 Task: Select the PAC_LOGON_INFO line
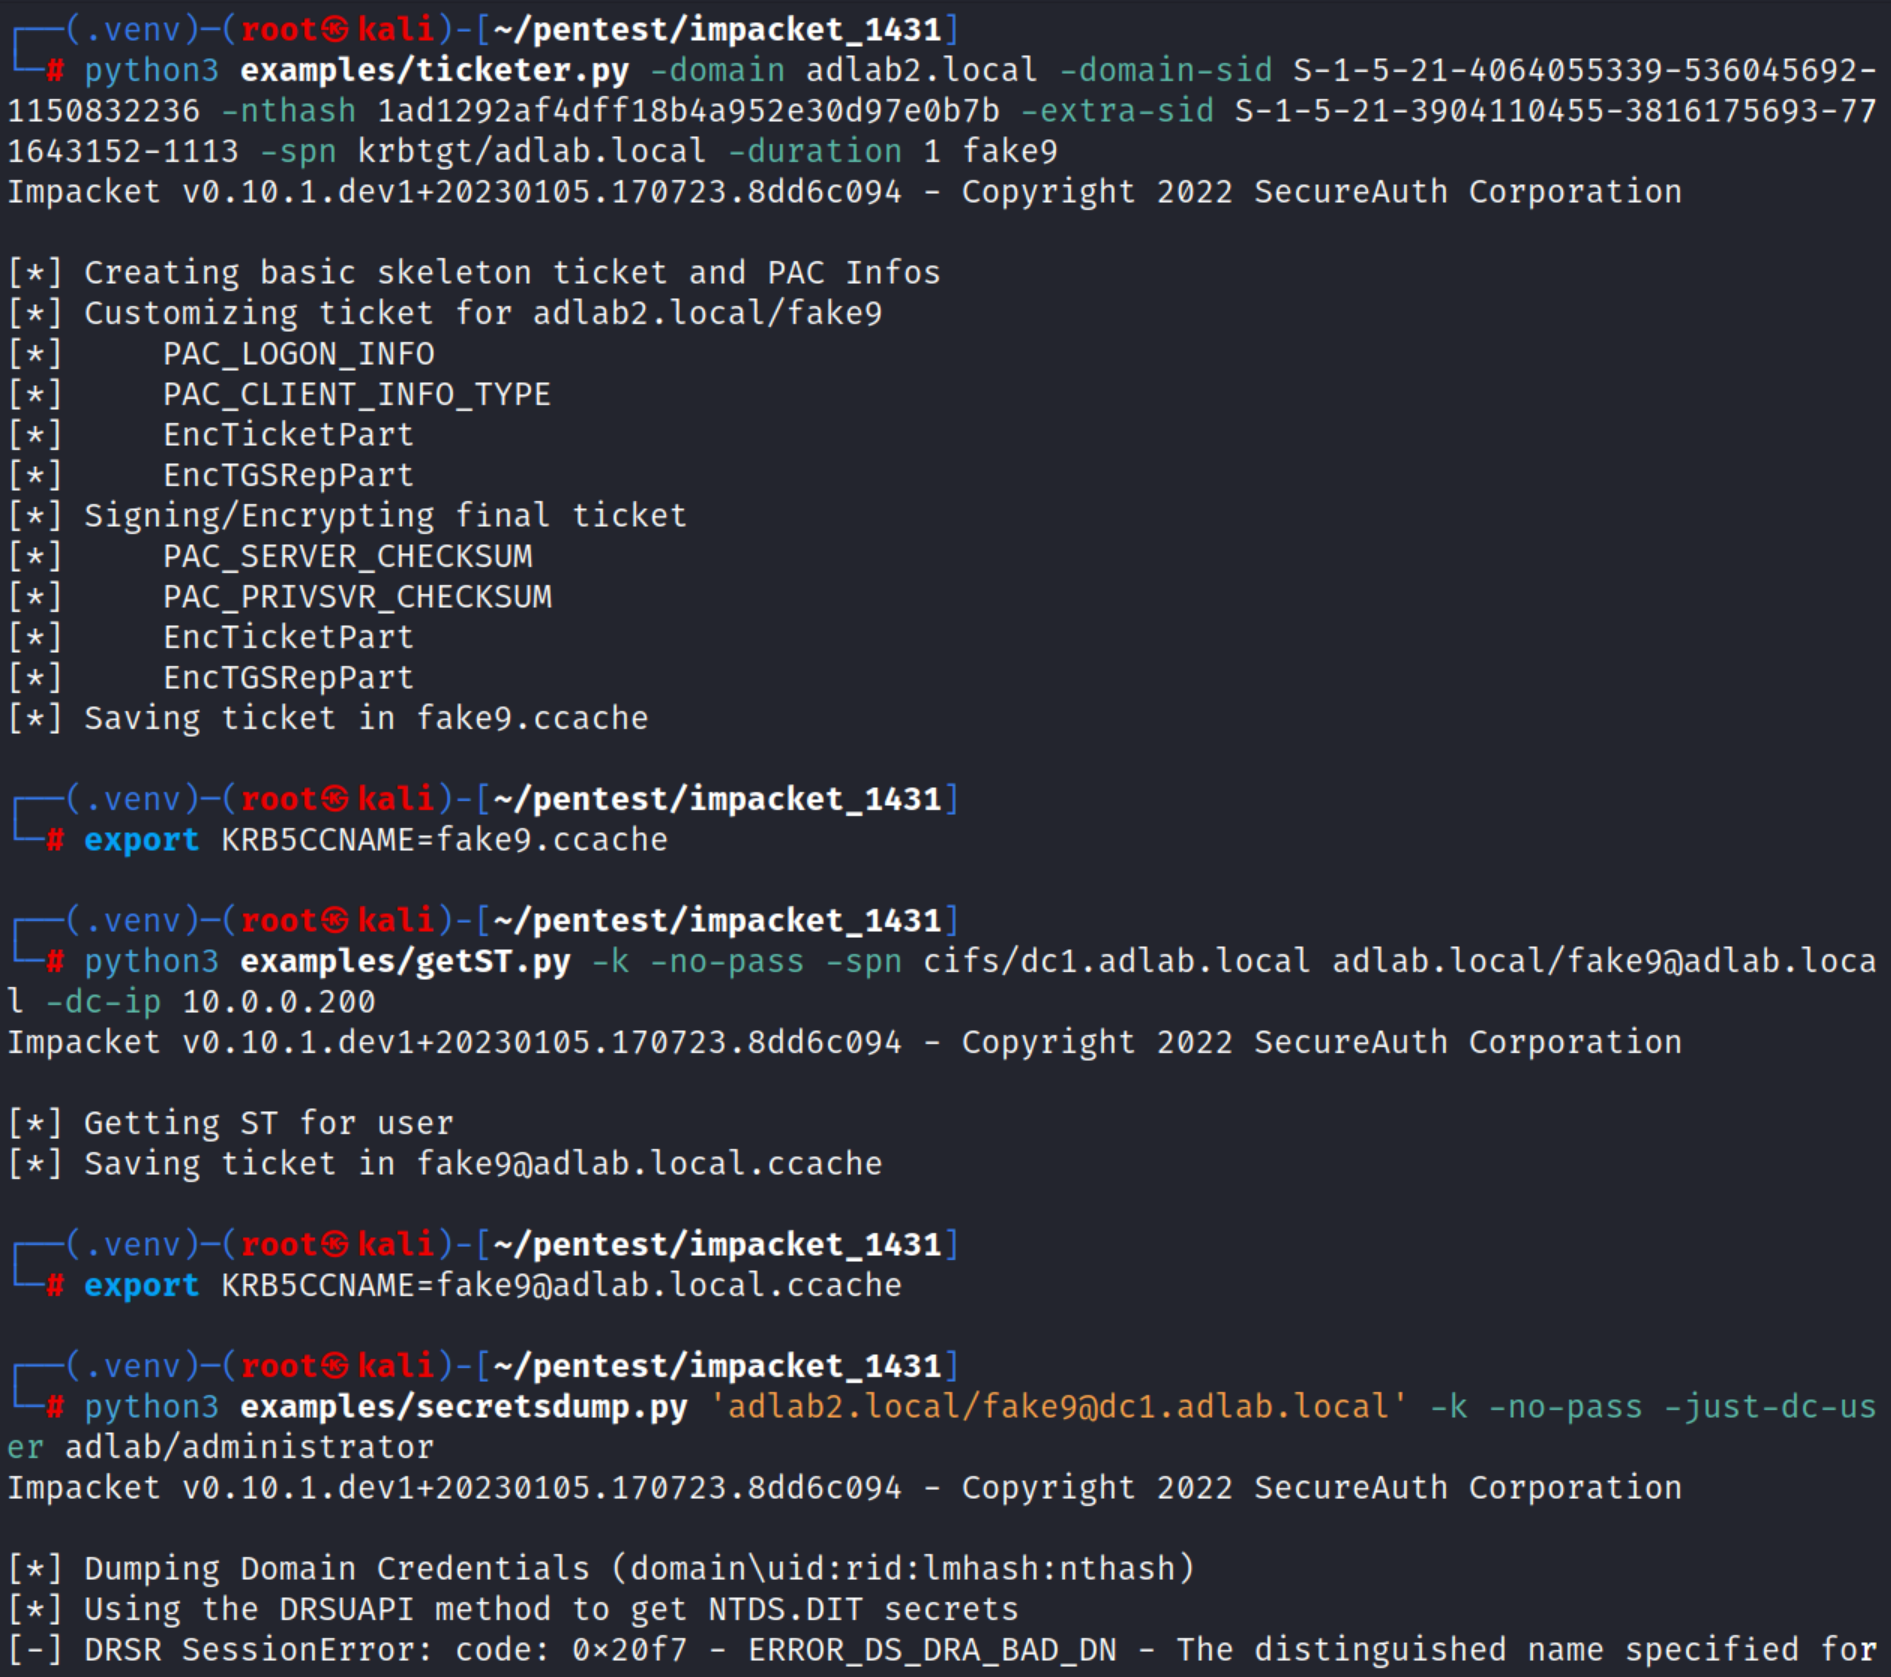299,354
